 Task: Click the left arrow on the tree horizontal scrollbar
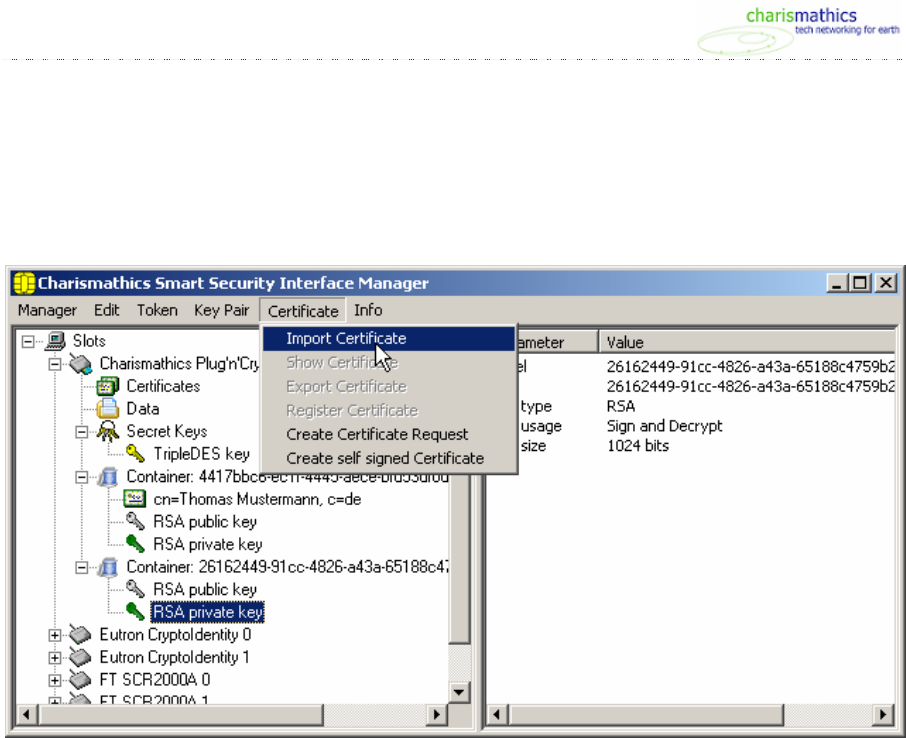(26, 714)
